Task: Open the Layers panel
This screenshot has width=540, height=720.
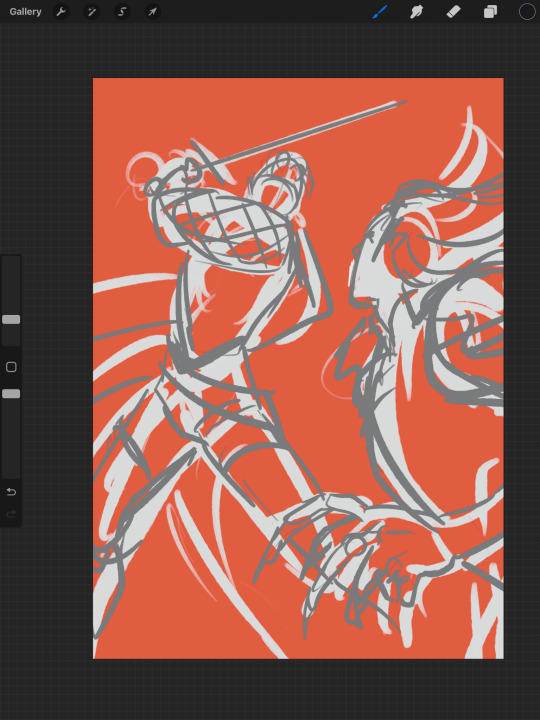Action: pos(490,11)
